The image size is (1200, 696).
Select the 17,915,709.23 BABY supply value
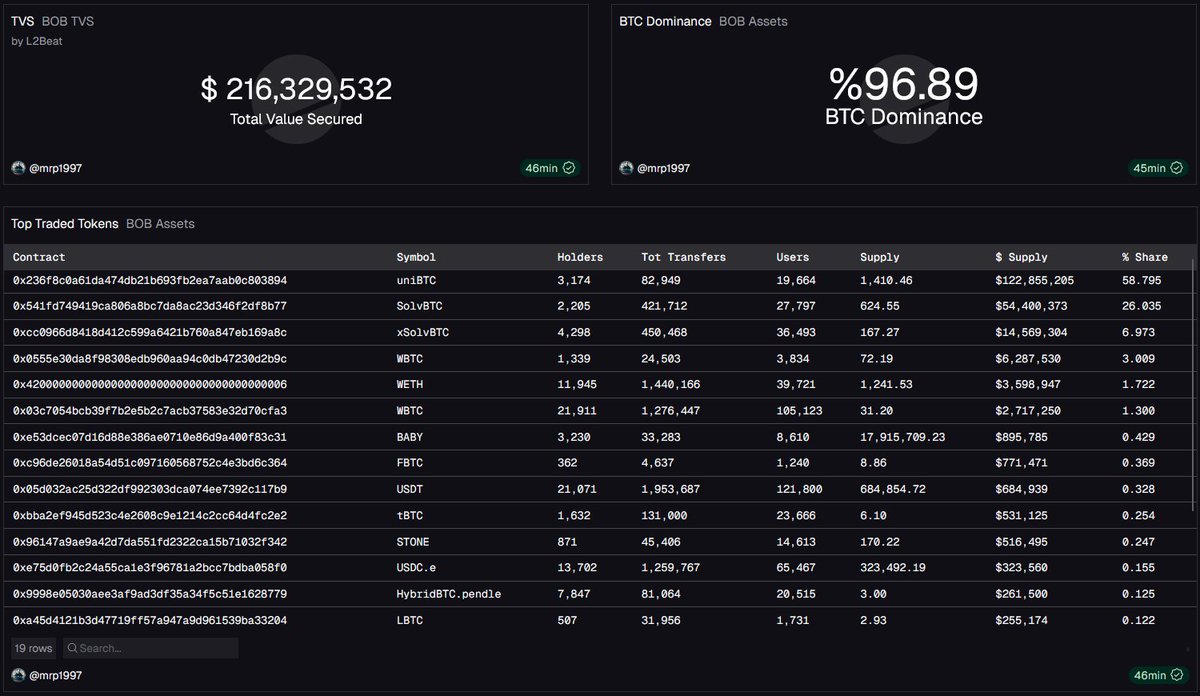click(x=903, y=437)
